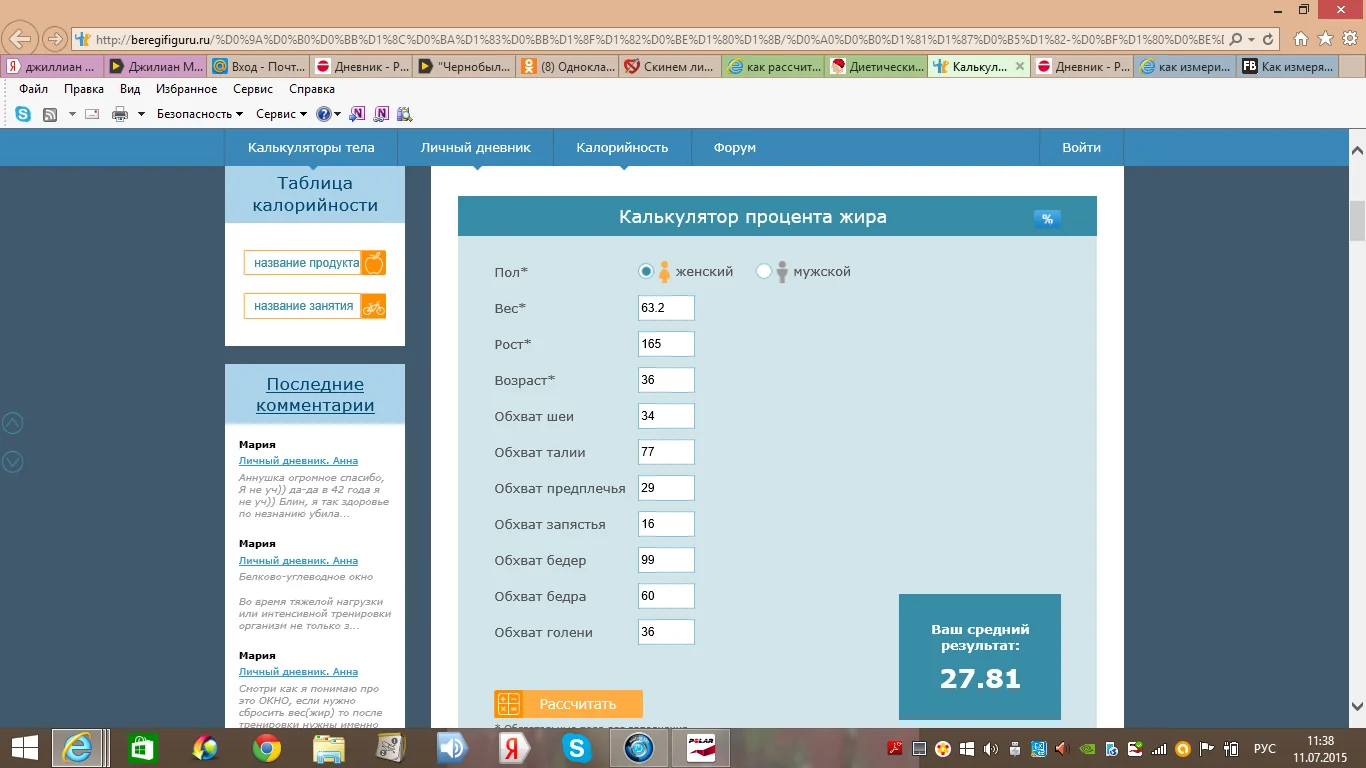Click the 'Рассчитать' calculate button
The height and width of the screenshot is (768, 1366).
coord(568,704)
